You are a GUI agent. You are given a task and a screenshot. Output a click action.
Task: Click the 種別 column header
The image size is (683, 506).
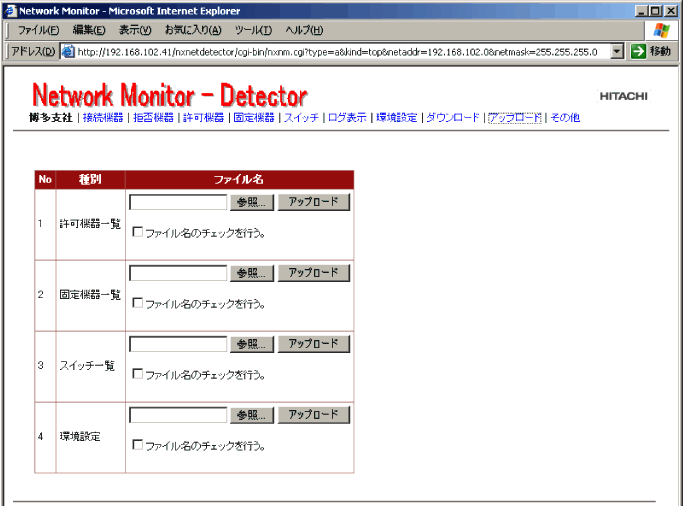pyautogui.click(x=90, y=180)
